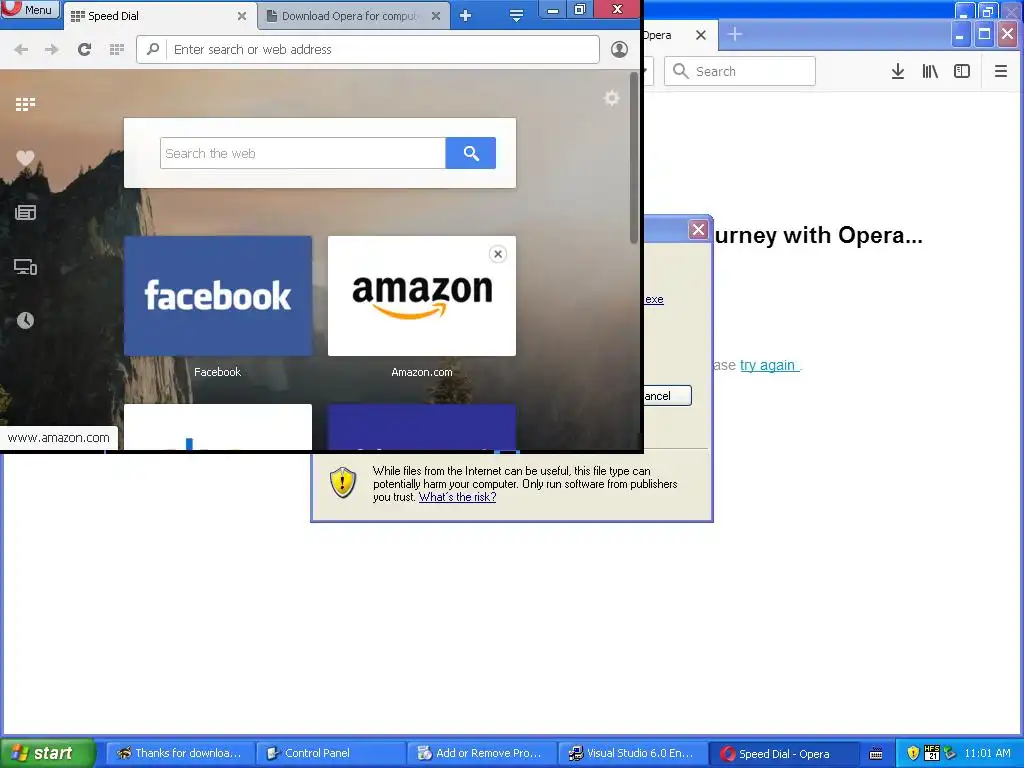Click the taskbar clock 11:01 AM
This screenshot has height=768, width=1024.
pos(987,753)
